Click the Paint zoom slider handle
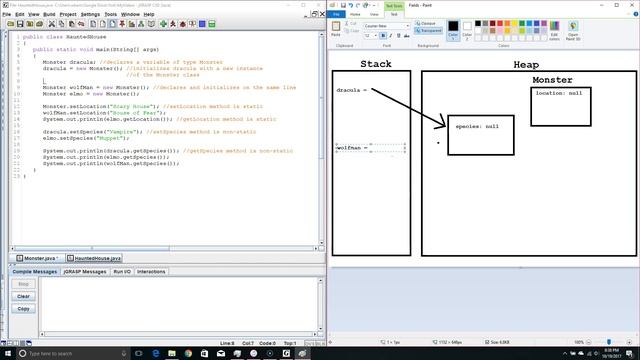640x360 pixels. pyautogui.click(x=609, y=342)
